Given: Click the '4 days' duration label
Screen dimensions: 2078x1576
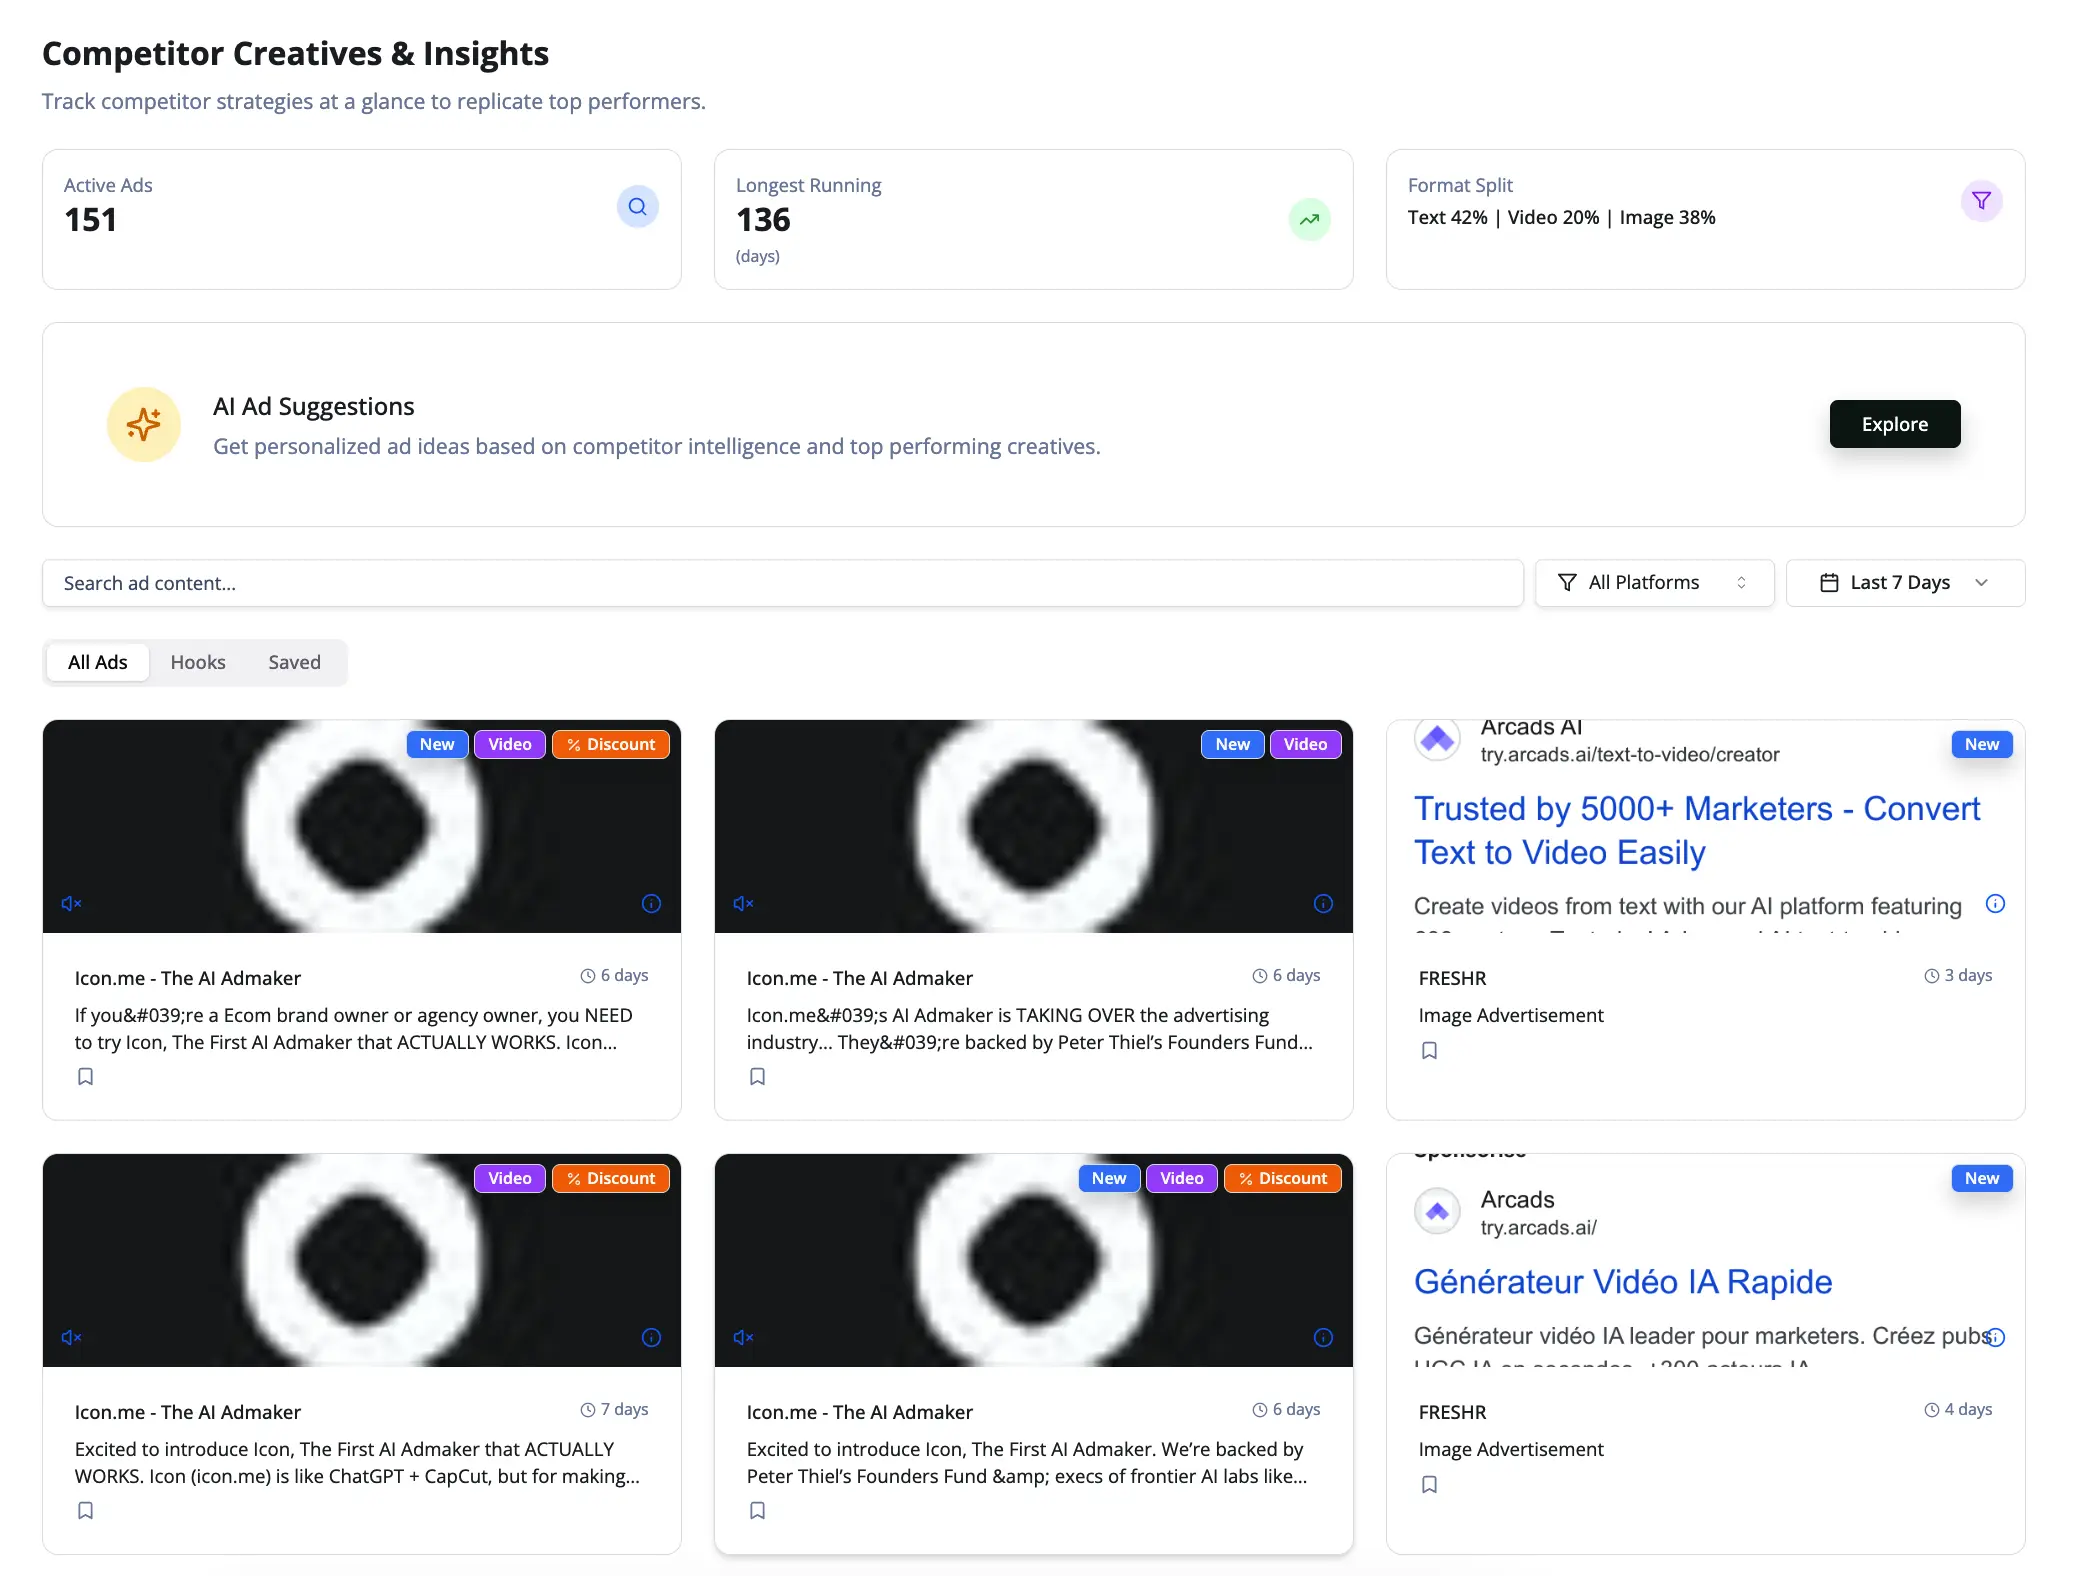Looking at the screenshot, I should tap(1968, 1409).
